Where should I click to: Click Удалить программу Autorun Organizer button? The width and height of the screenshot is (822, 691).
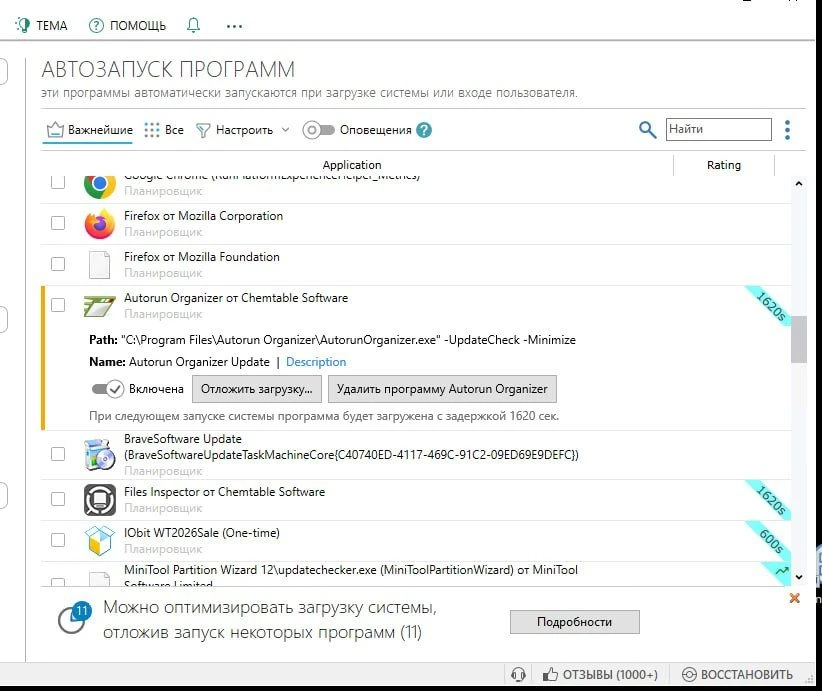442,389
